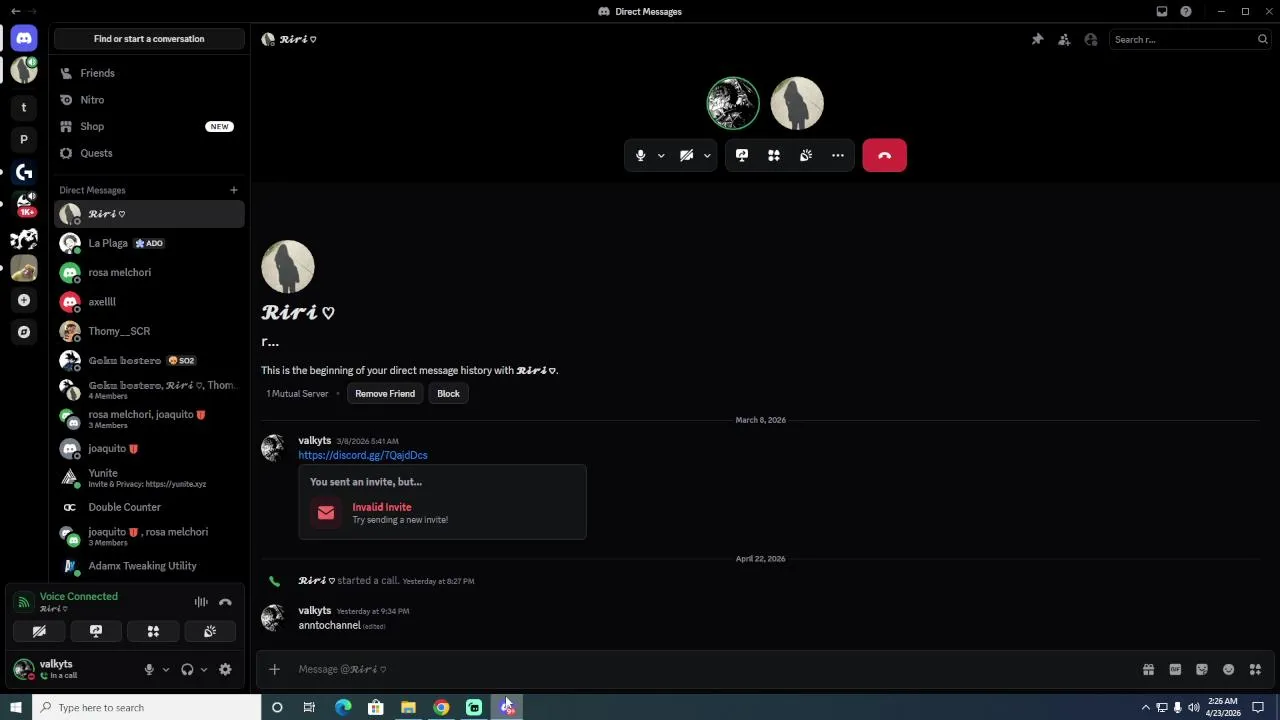Deafen with headphone icon in user panel
Screen dimensions: 1280x720
pyautogui.click(x=187, y=670)
